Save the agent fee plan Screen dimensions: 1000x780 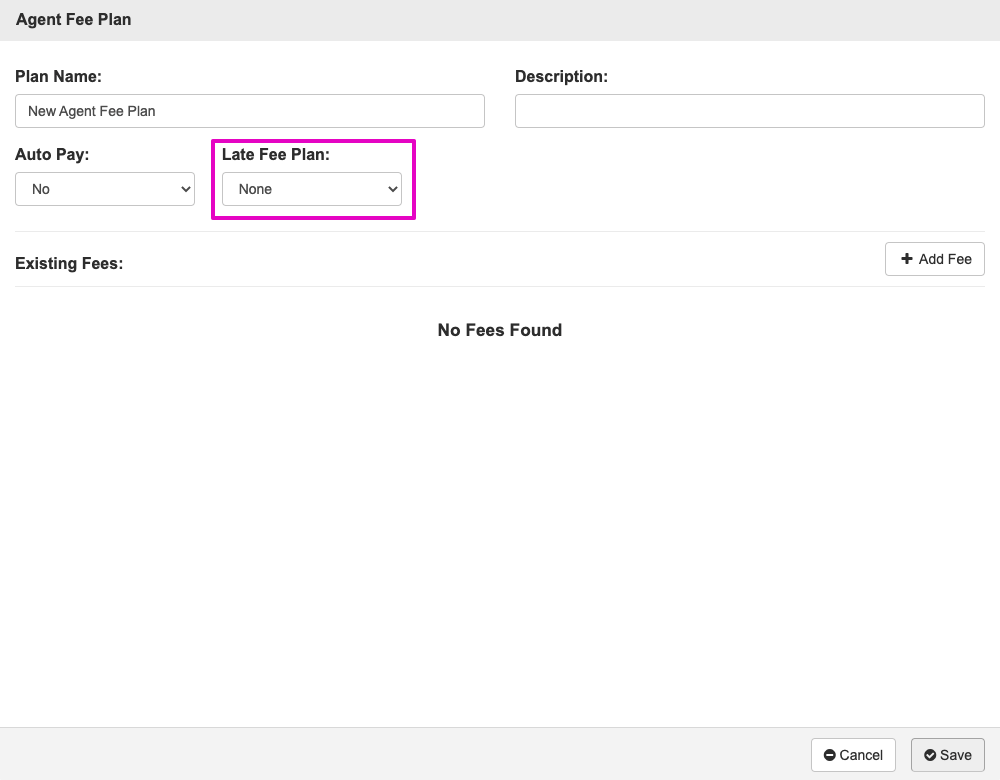pos(947,755)
